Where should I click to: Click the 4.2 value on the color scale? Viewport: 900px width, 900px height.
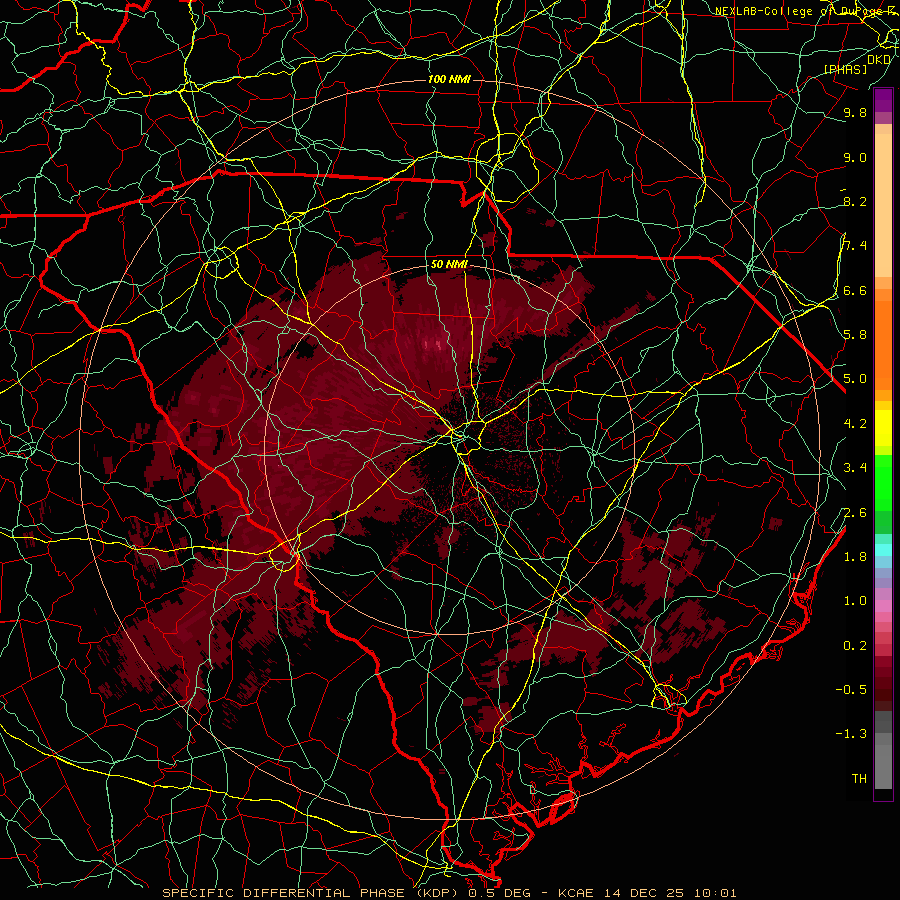[855, 424]
